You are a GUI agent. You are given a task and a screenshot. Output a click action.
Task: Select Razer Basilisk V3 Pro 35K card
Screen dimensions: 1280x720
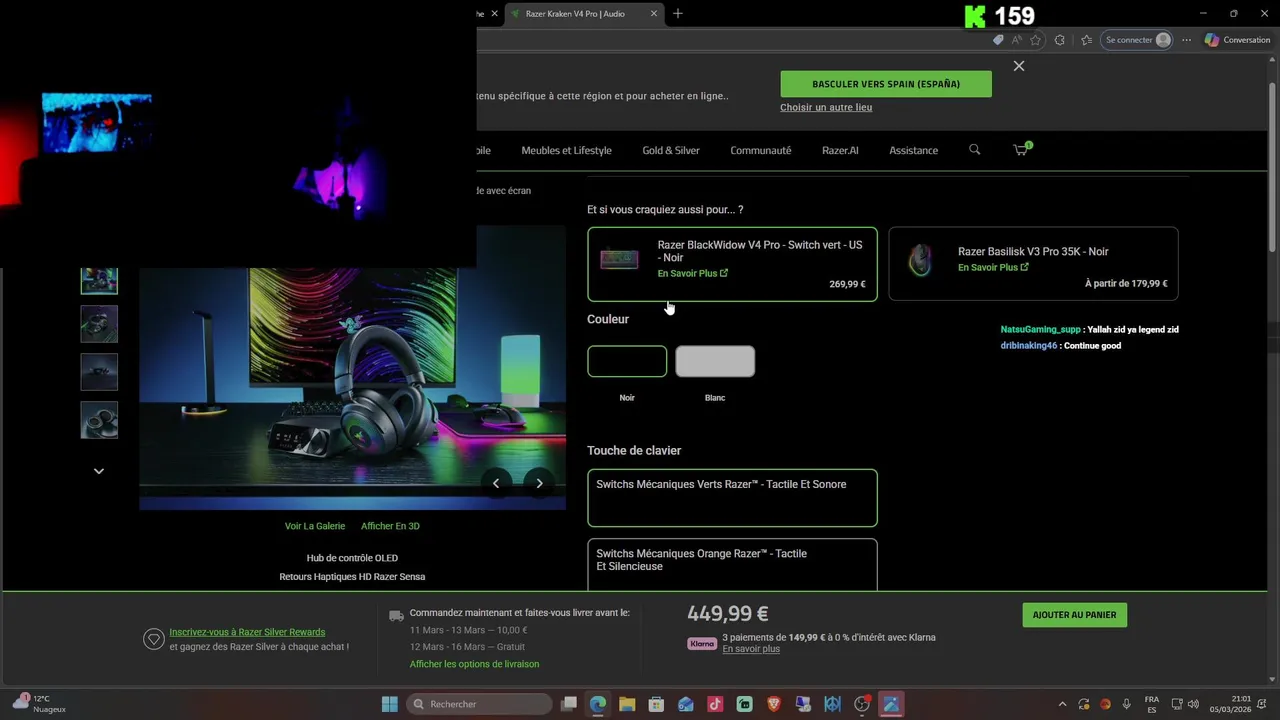(x=1033, y=264)
